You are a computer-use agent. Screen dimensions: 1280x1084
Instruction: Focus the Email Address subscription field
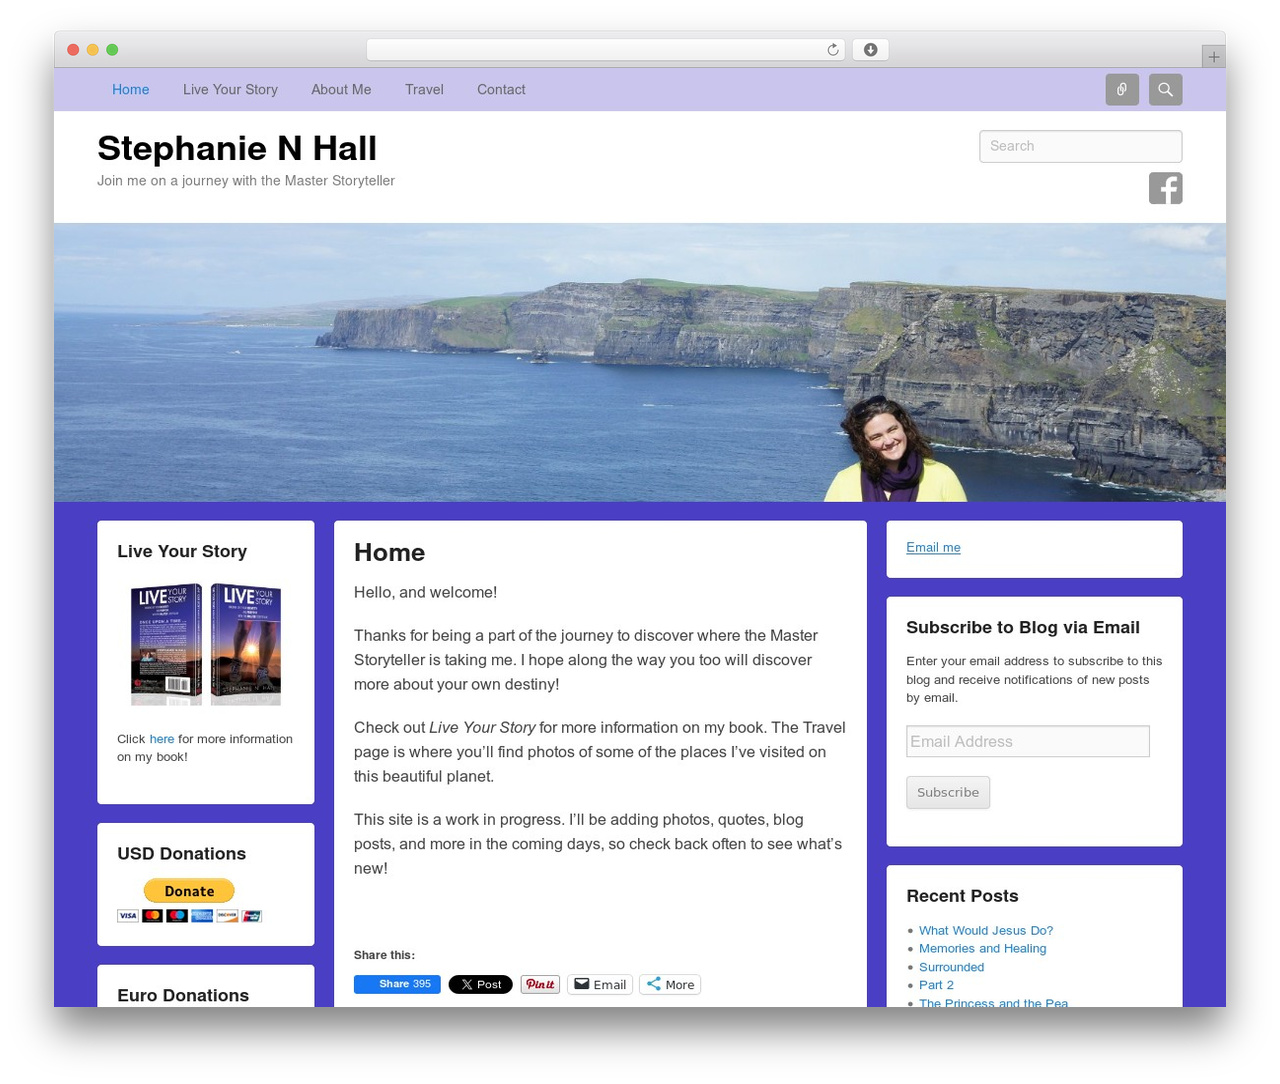(x=1027, y=741)
